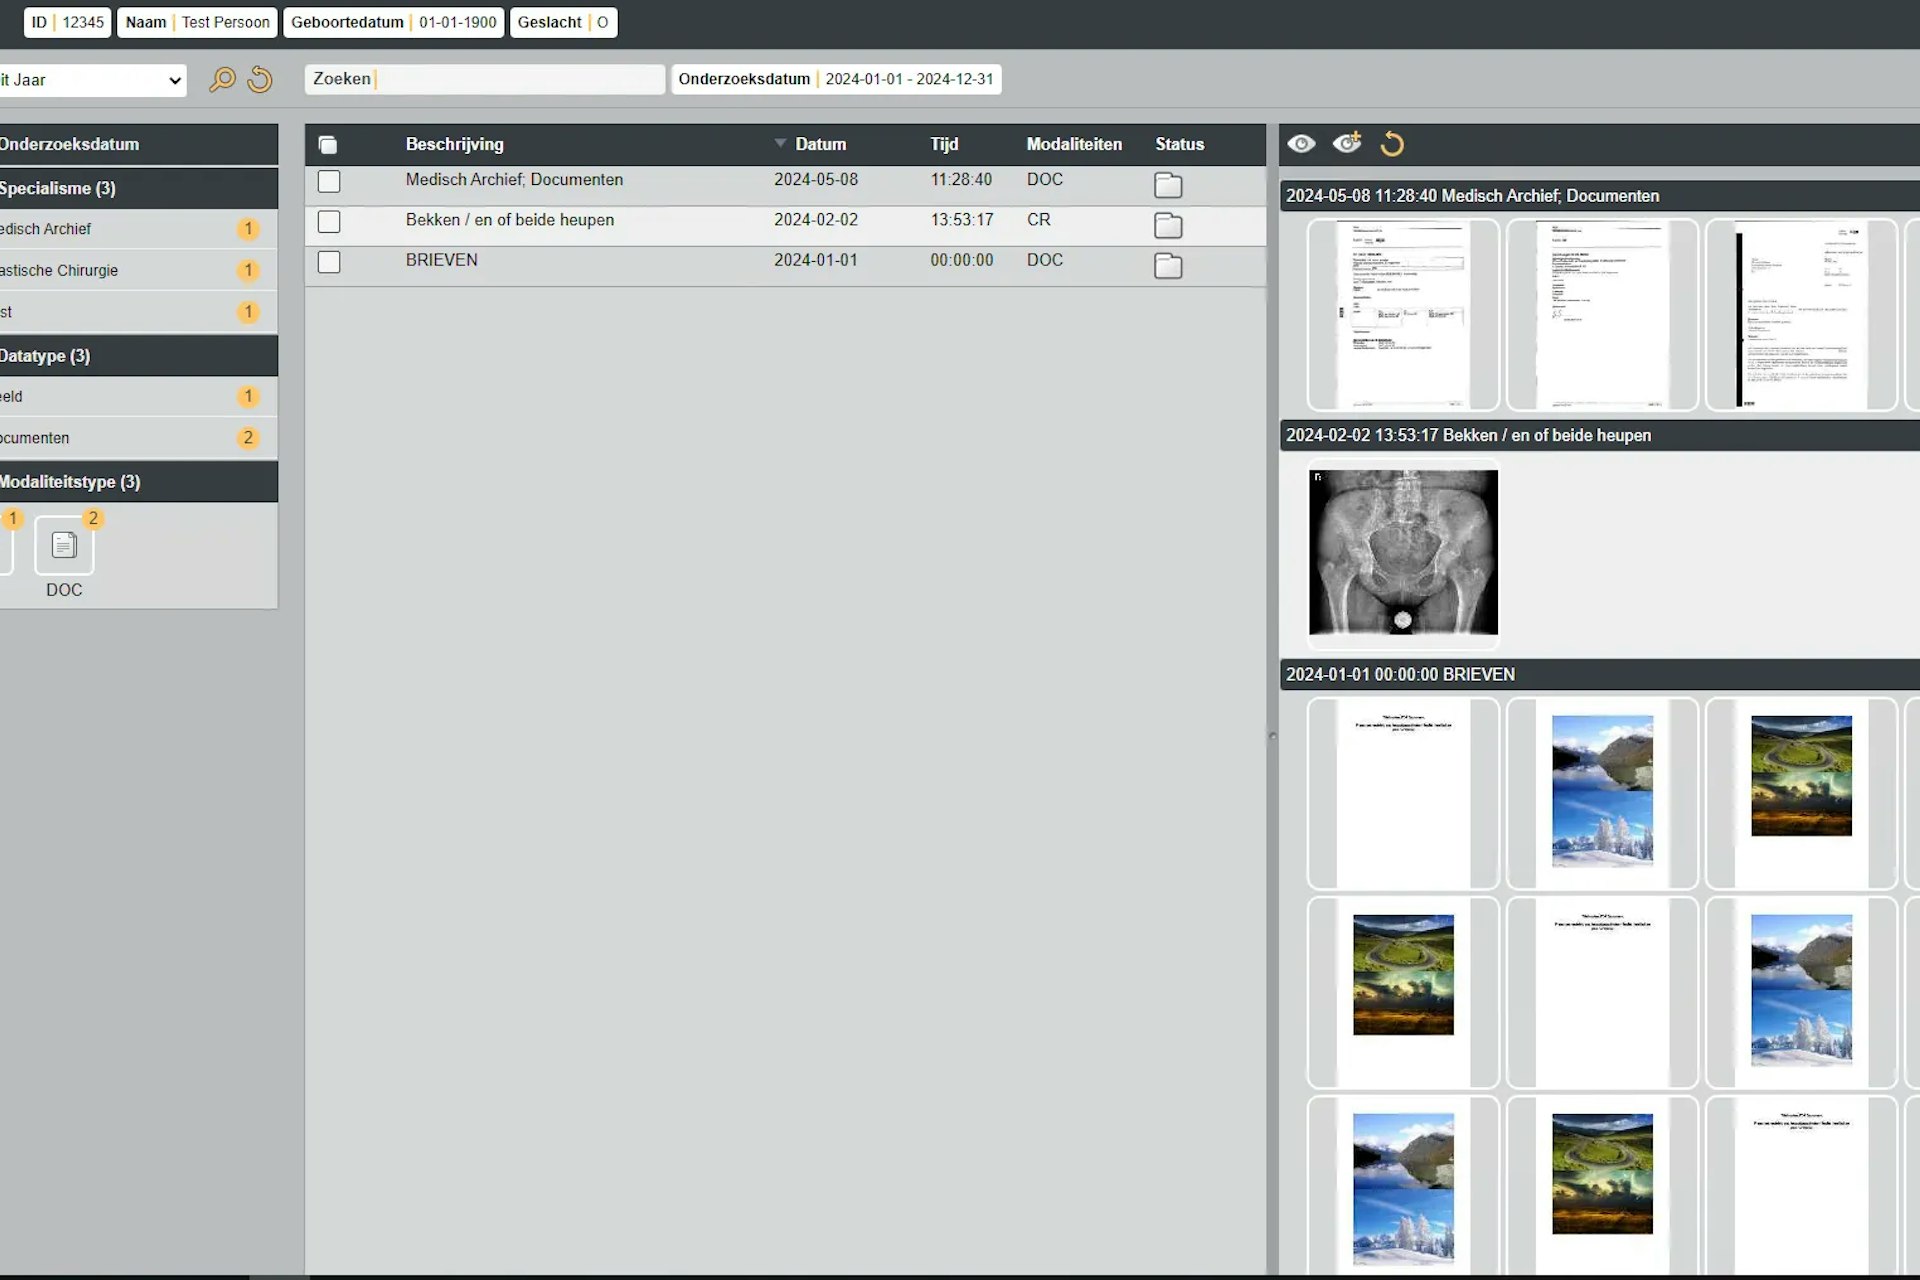Screen dimensions: 1920x1280
Task: Toggle the select-all checkbox in table header
Action: 328,145
